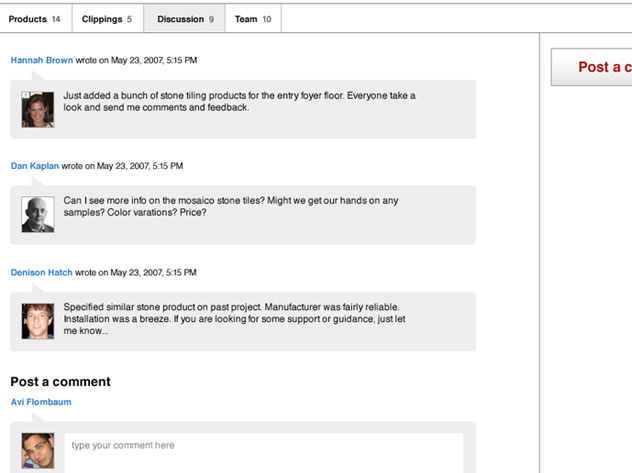Click Avi Flombaum's avatar next to comment box
Screen dimensions: 632x473
point(37,450)
